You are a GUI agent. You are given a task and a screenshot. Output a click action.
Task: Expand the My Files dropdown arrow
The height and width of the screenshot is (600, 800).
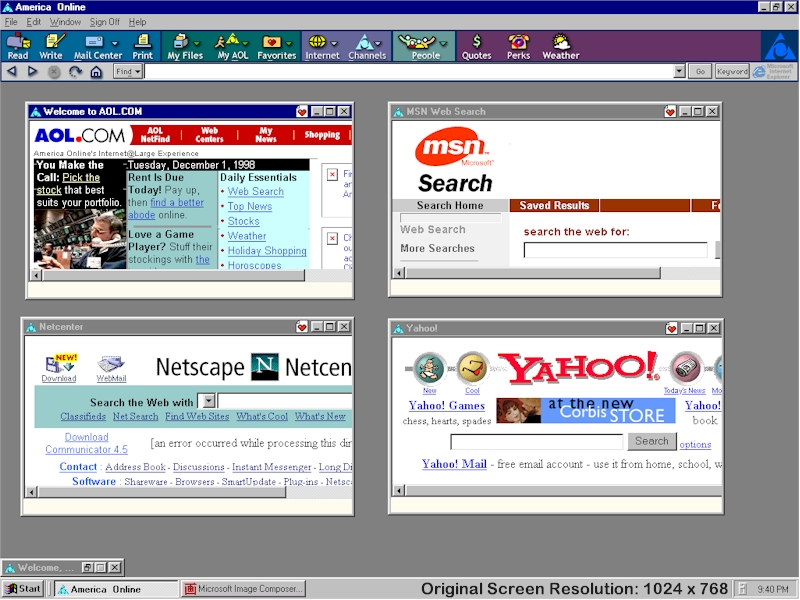tap(197, 44)
